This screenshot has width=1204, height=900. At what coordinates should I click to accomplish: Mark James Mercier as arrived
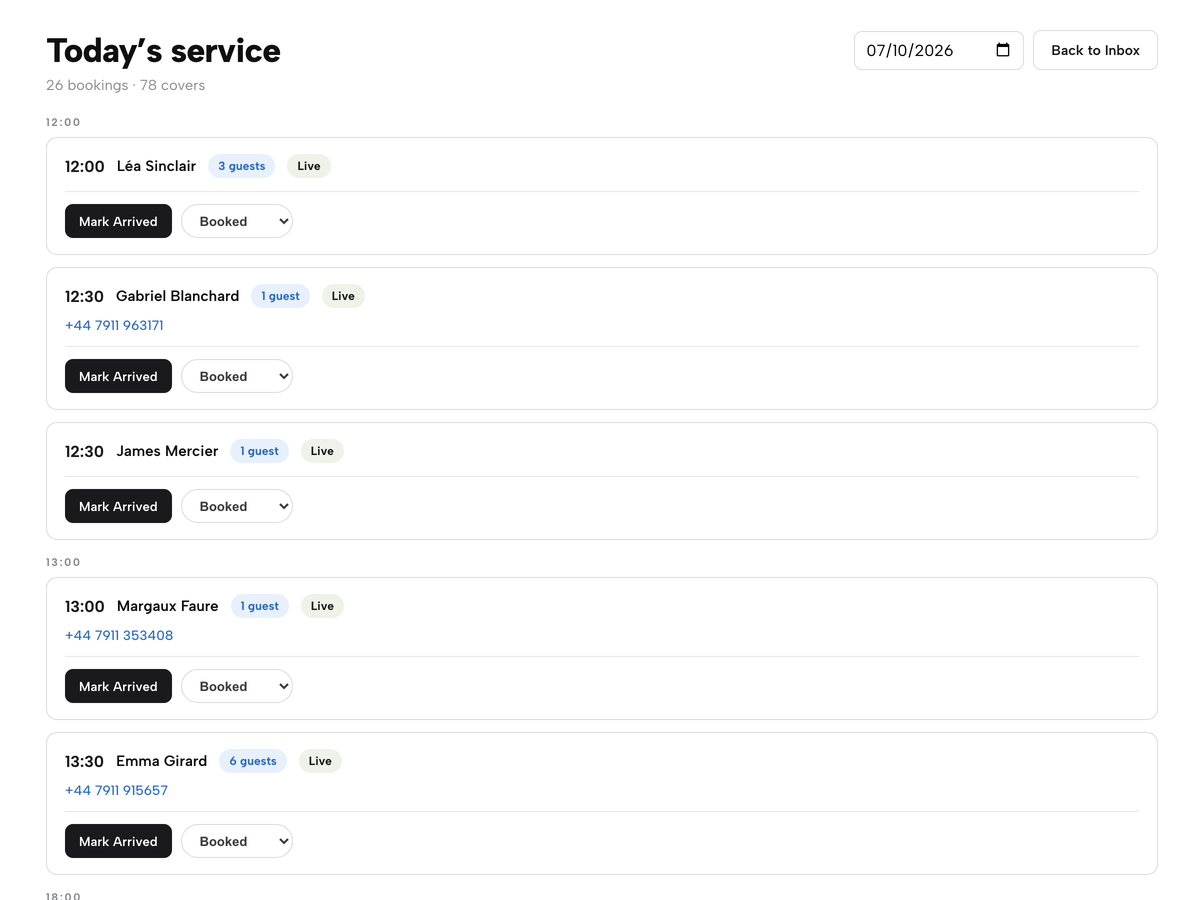click(x=118, y=506)
